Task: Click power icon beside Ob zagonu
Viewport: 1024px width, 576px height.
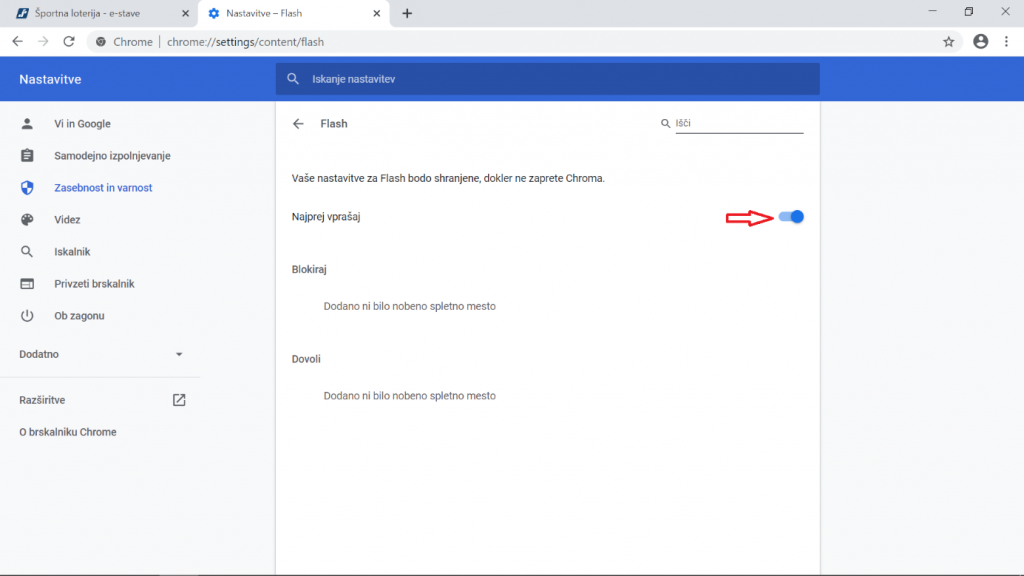Action: coord(27,315)
